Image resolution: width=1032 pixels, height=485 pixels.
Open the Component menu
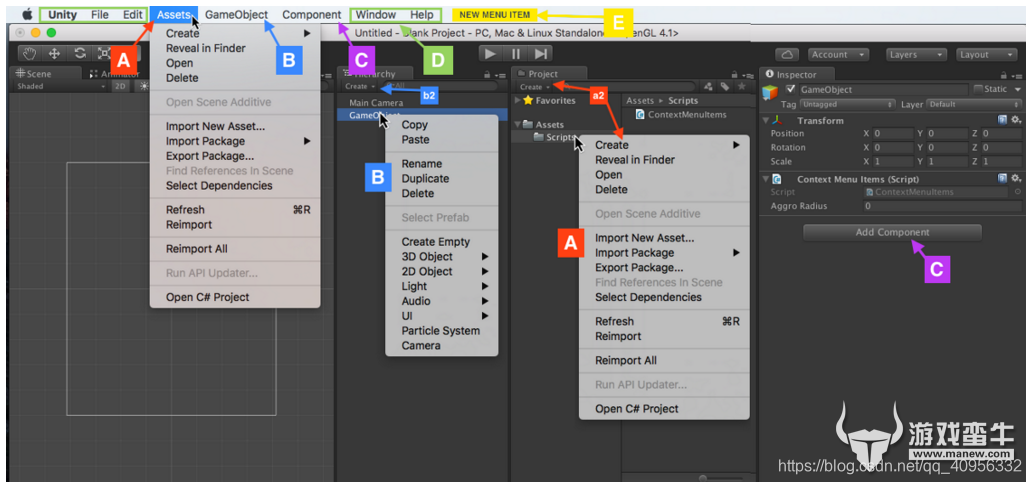coord(311,14)
